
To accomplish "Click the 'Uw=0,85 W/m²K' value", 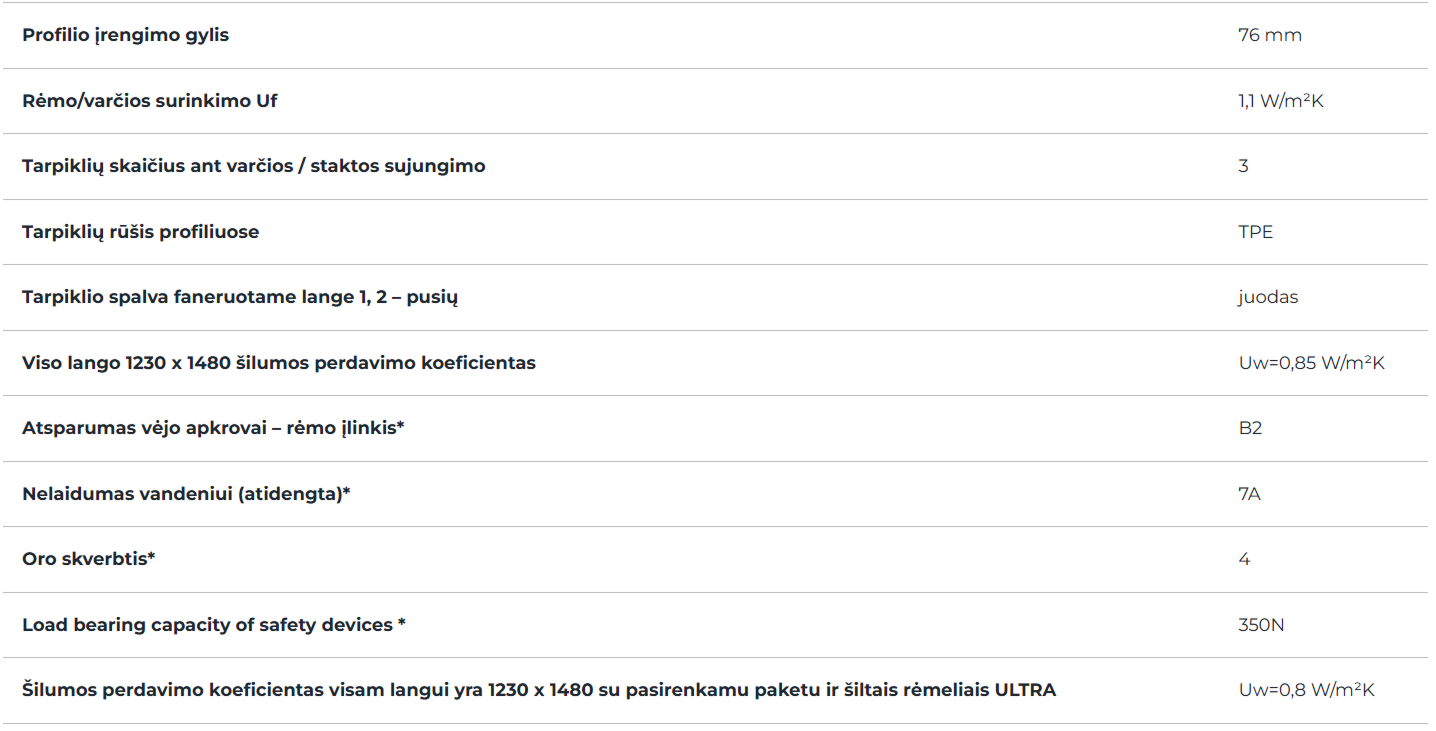I will (1311, 363).
